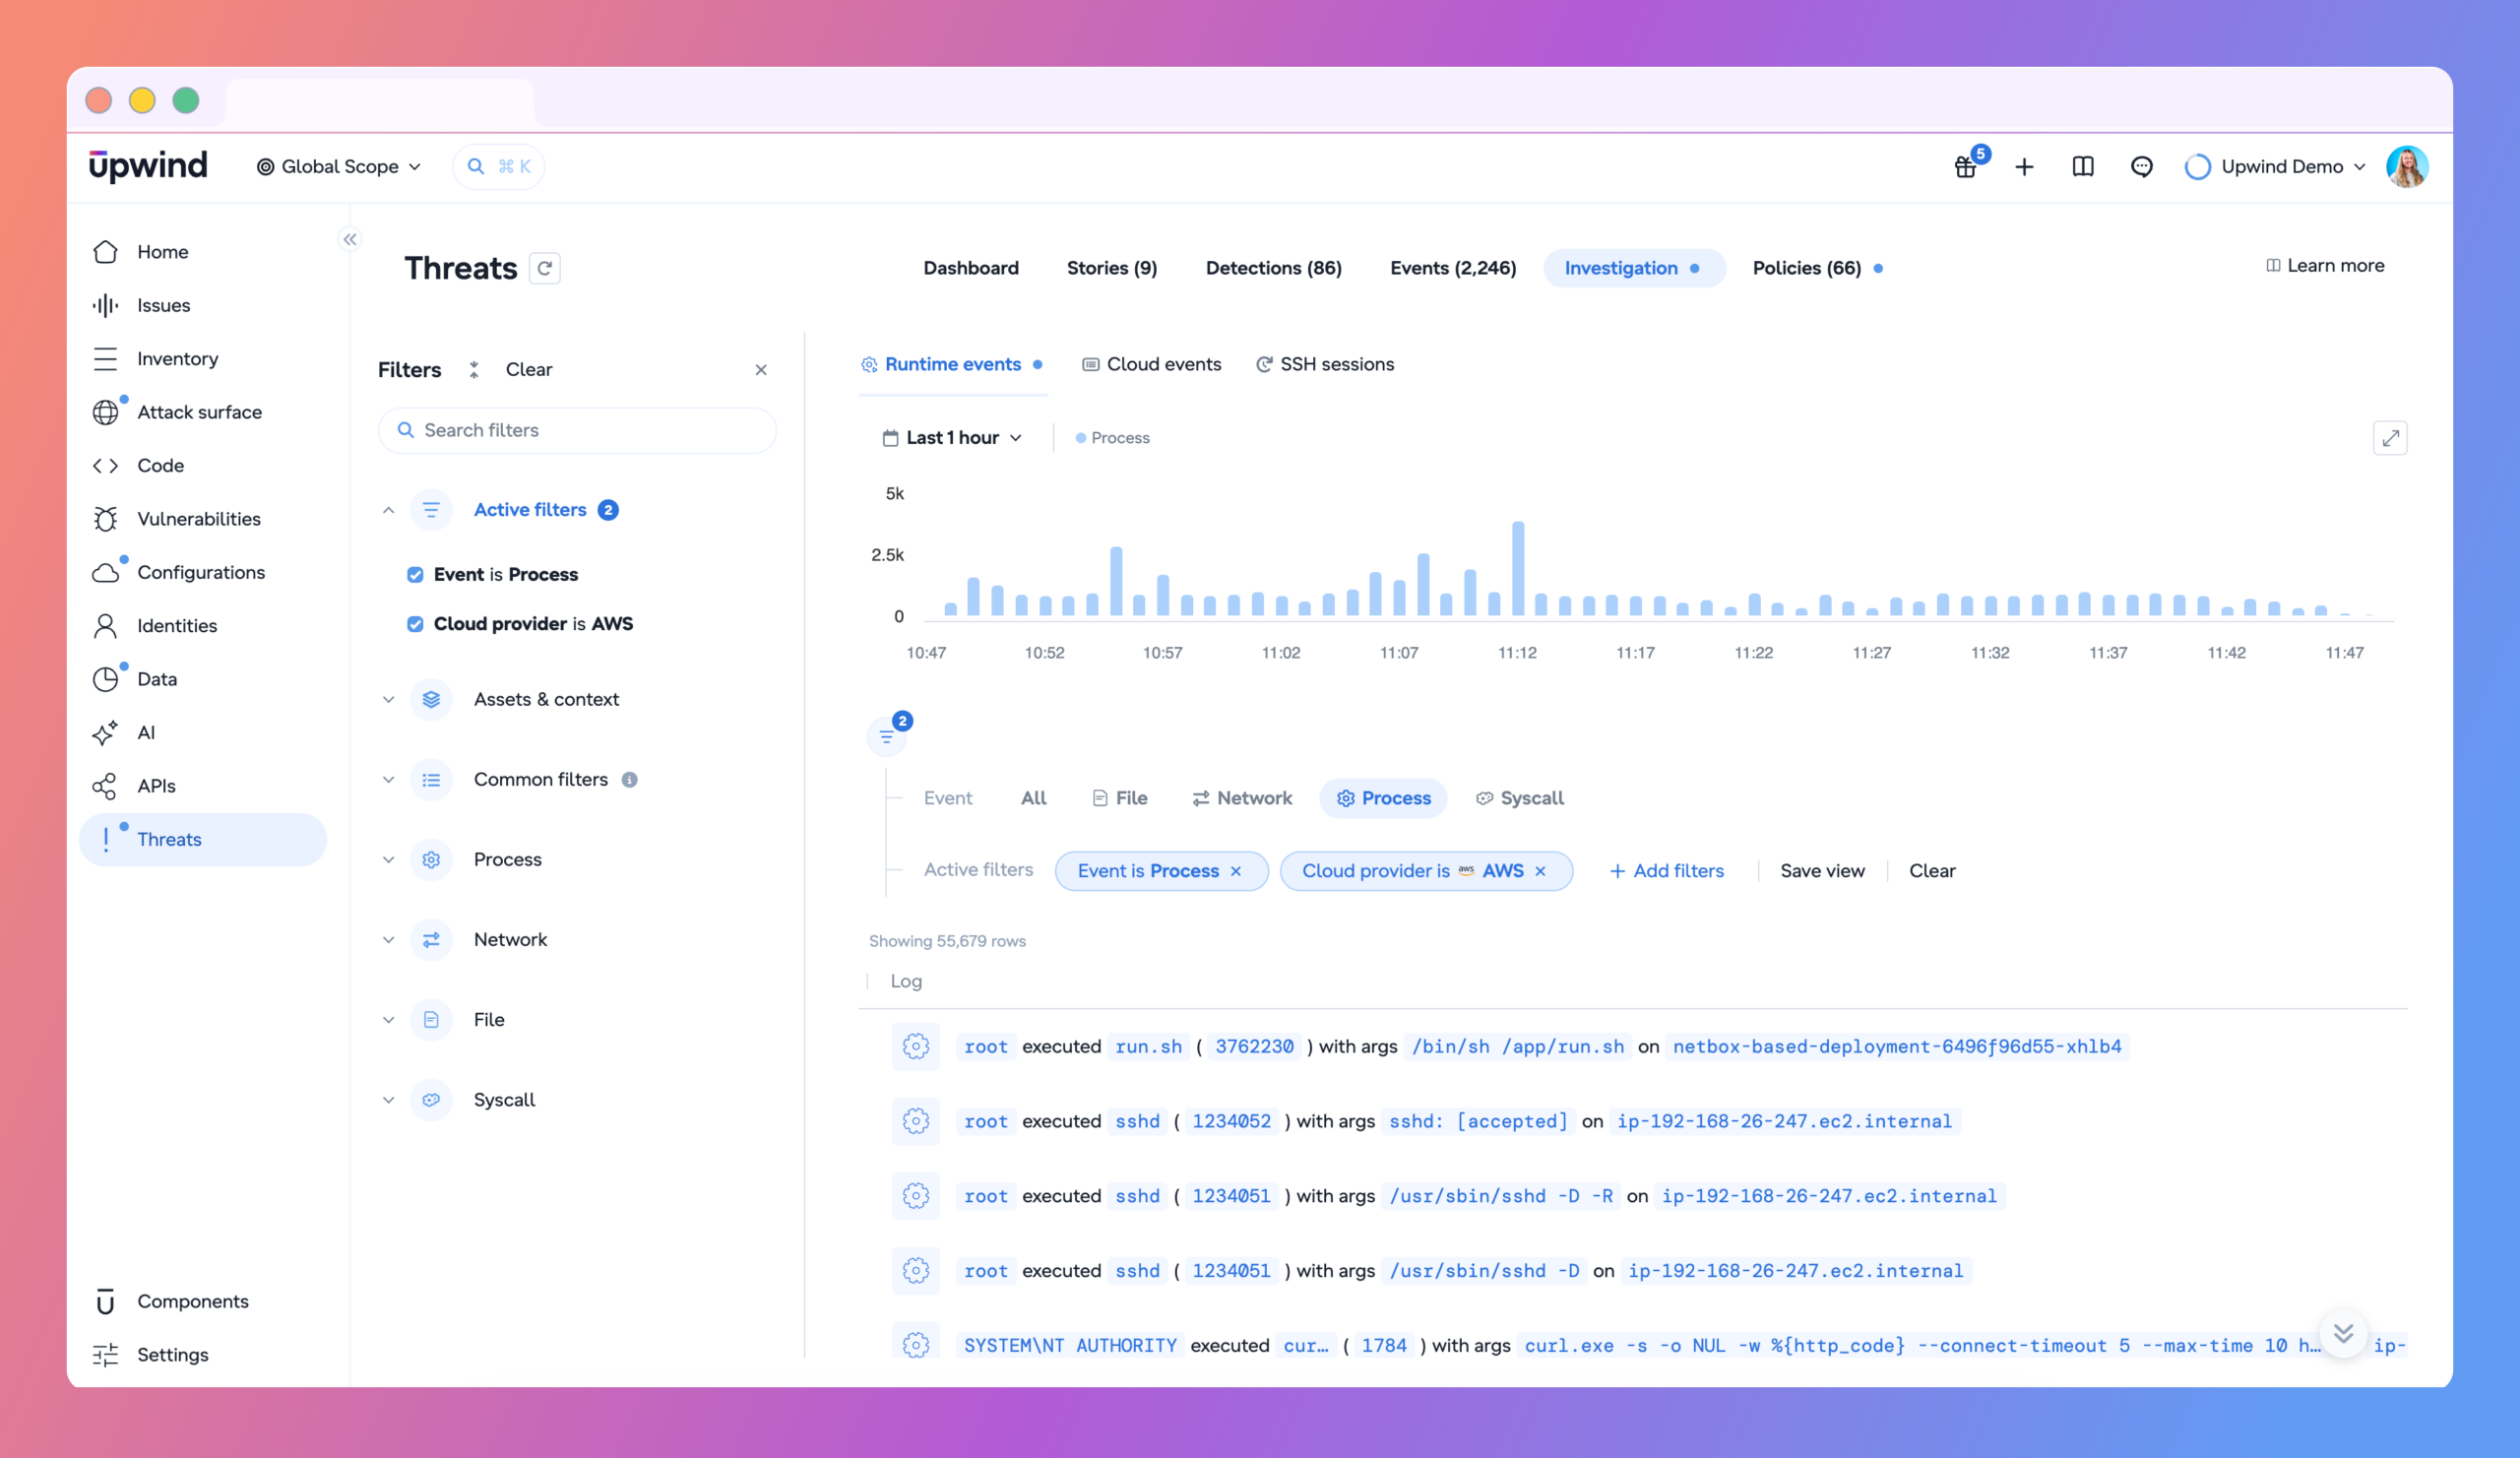The image size is (2520, 1458).
Task: Open the documentation book icon
Action: point(2083,167)
